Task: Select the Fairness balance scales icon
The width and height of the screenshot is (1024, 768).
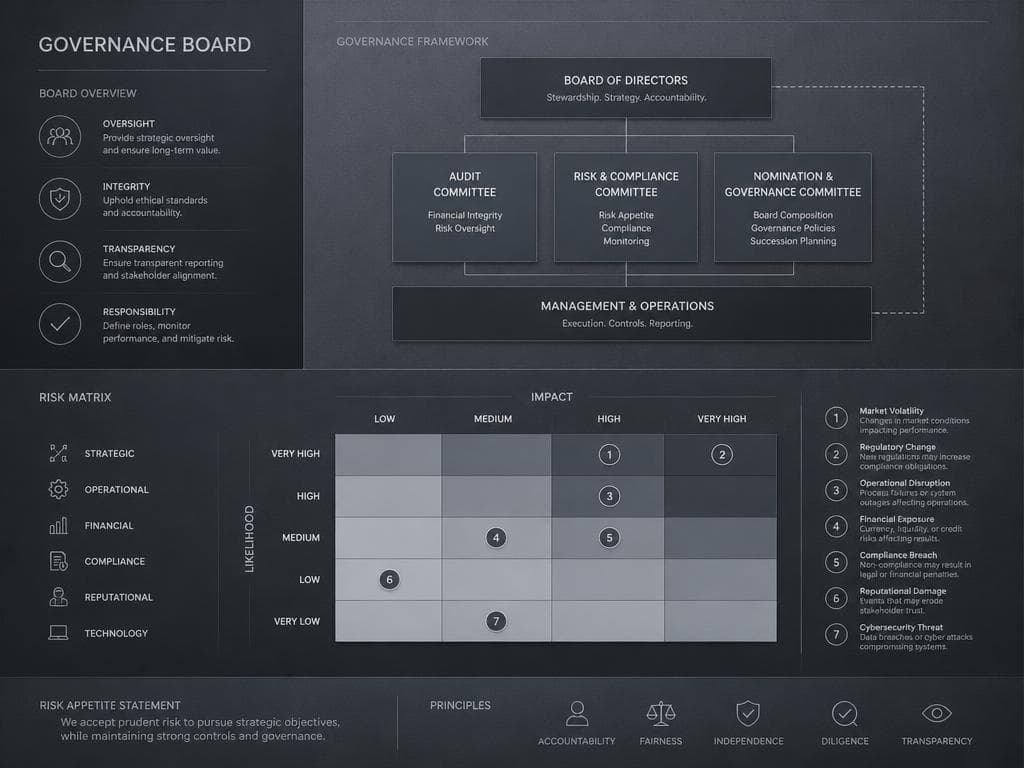Action: point(661,714)
